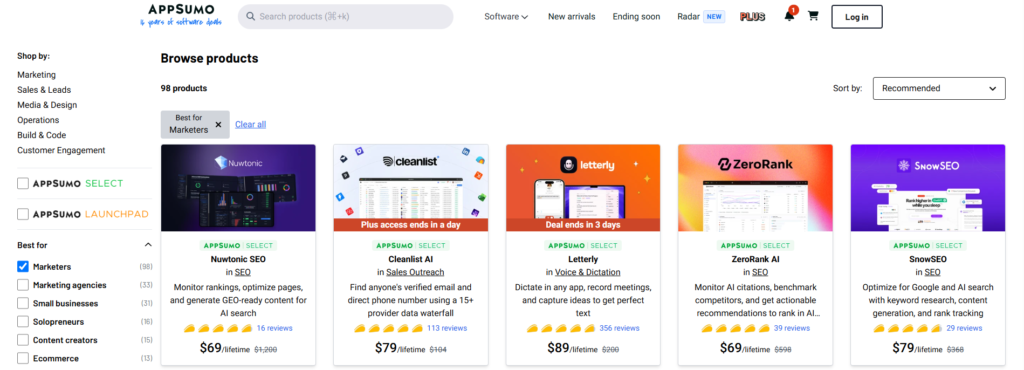Shop by Customer Engagement category
Screen dimensions: 1024x370
[61, 150]
